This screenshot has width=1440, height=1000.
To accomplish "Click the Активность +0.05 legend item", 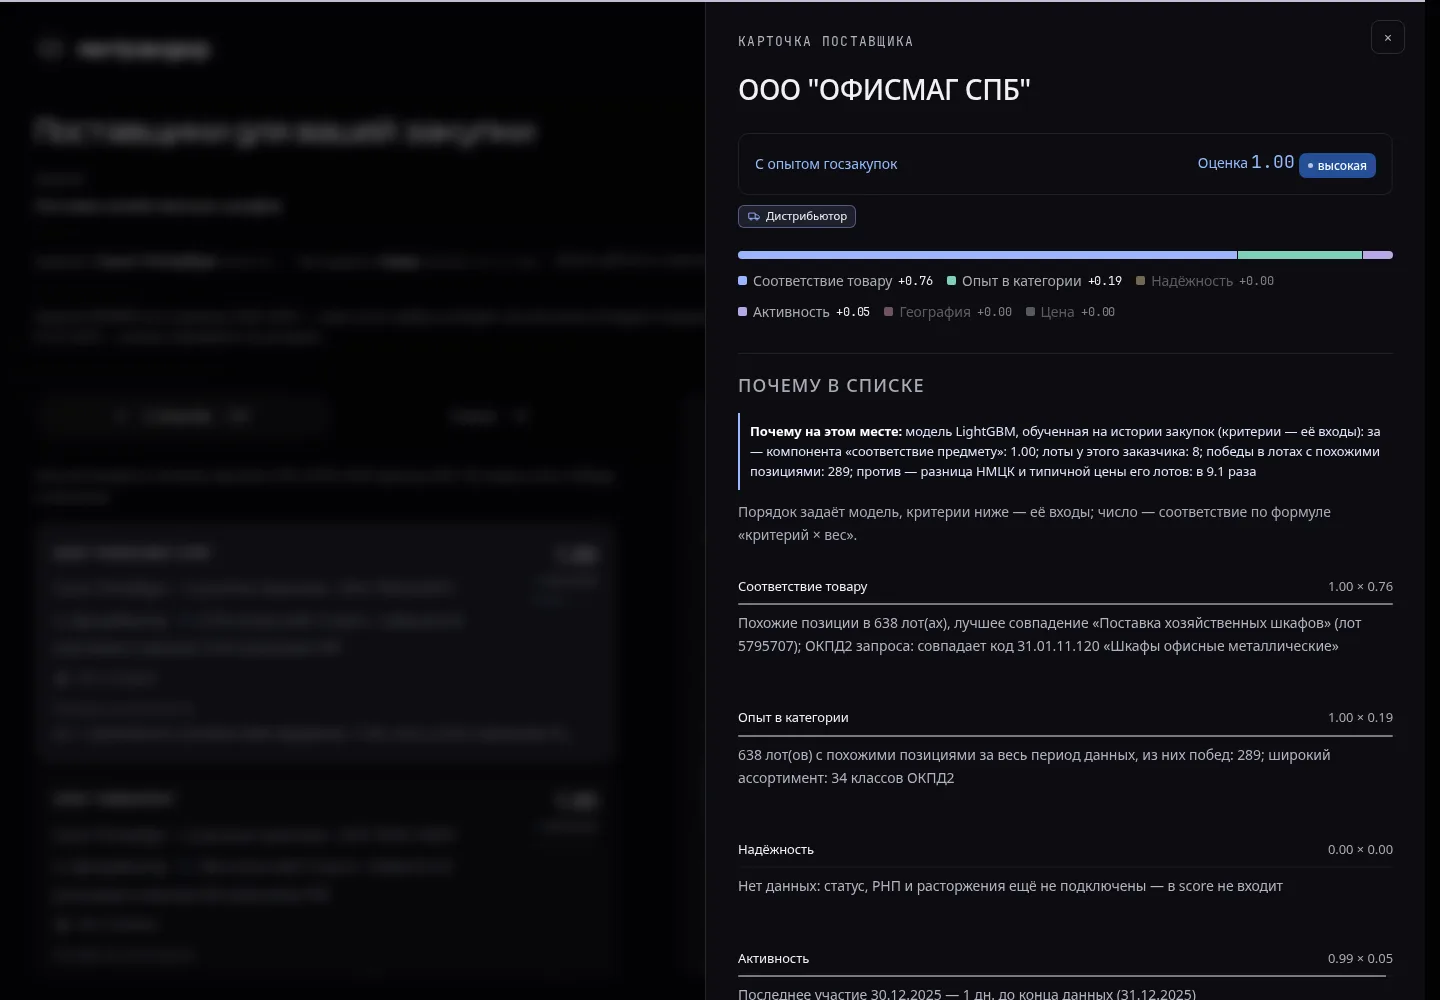I will click(x=804, y=312).
